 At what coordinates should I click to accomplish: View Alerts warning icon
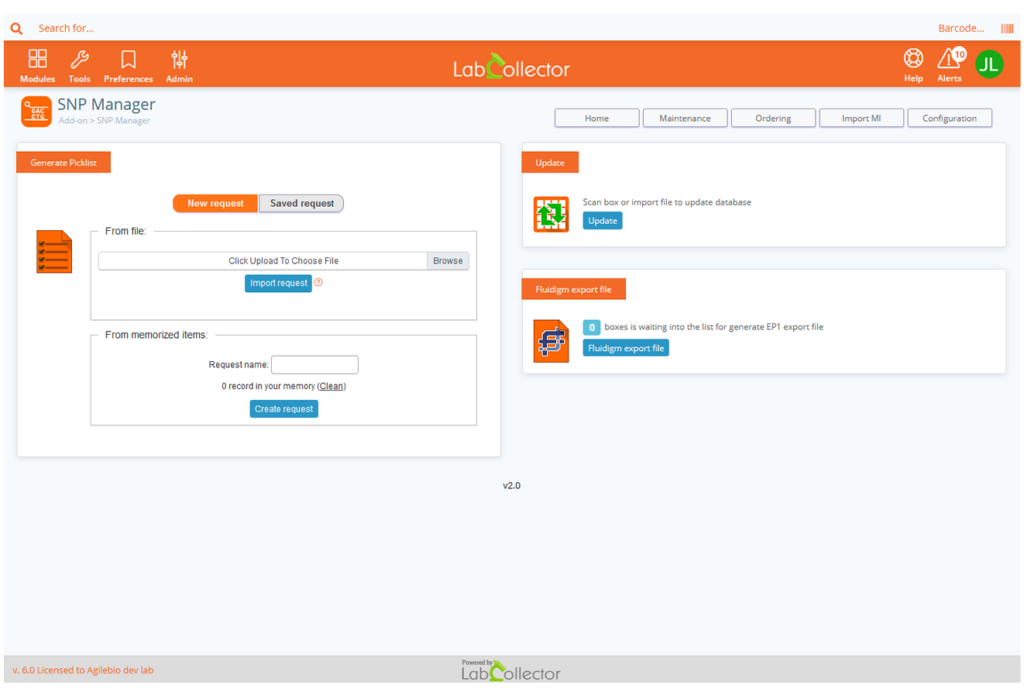click(x=948, y=59)
